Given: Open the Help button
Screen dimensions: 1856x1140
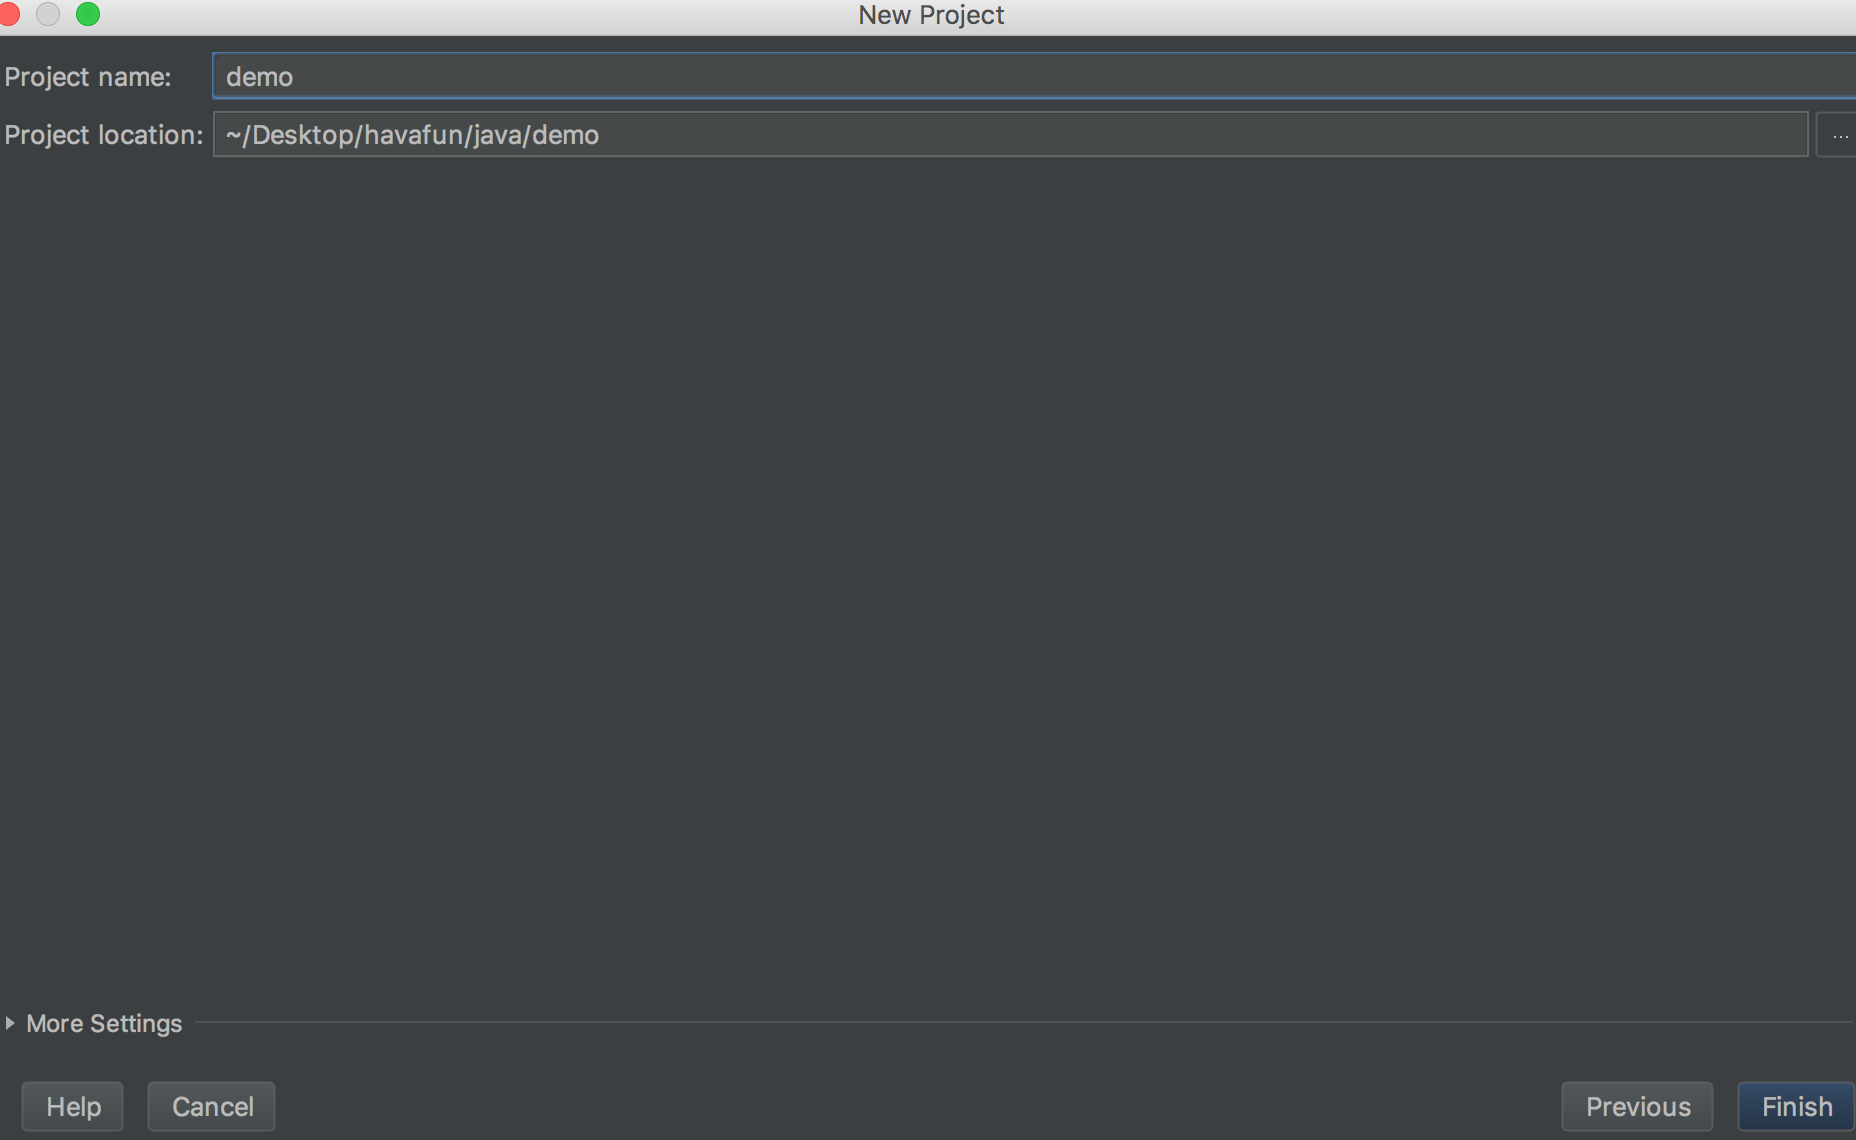Looking at the screenshot, I should [x=73, y=1106].
